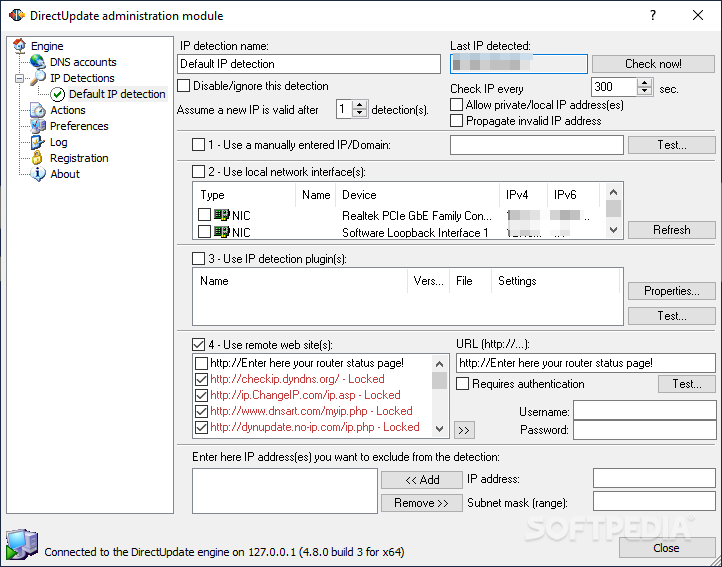
Task: Click the Preferences icon in tree
Action: click(38, 126)
